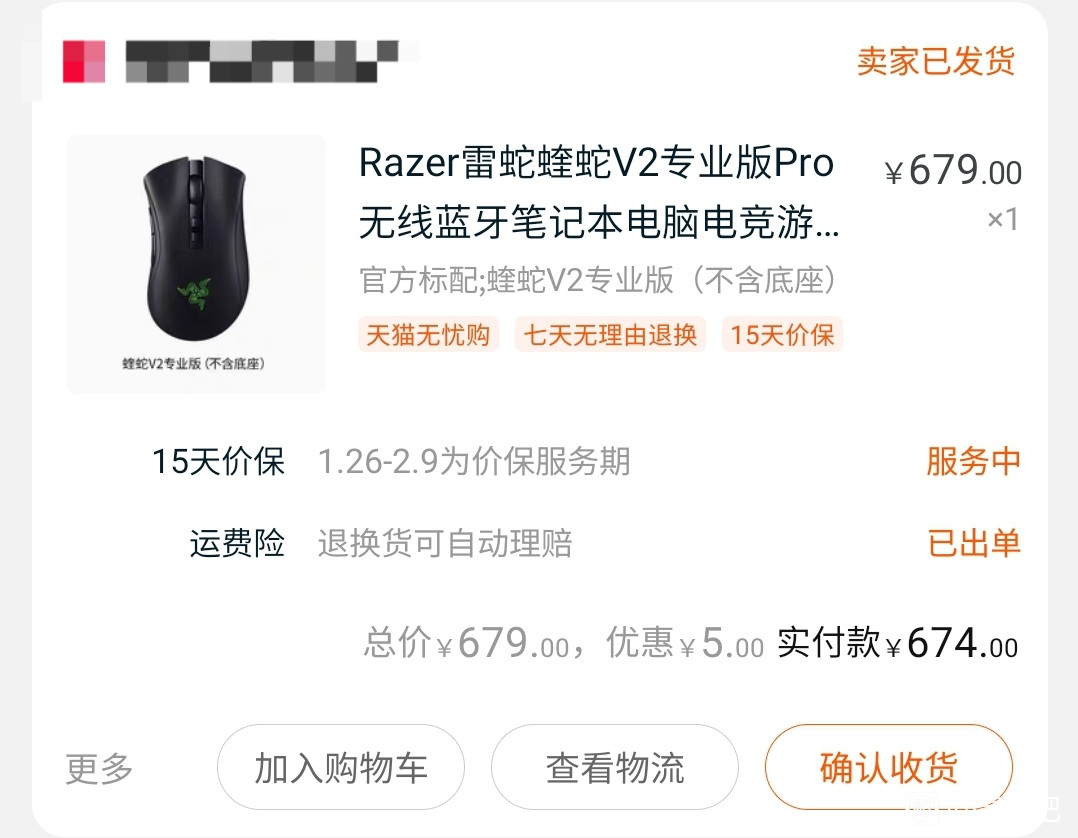Tap the orange 15天价保 tag badge
The image size is (1078, 838).
[x=782, y=335]
